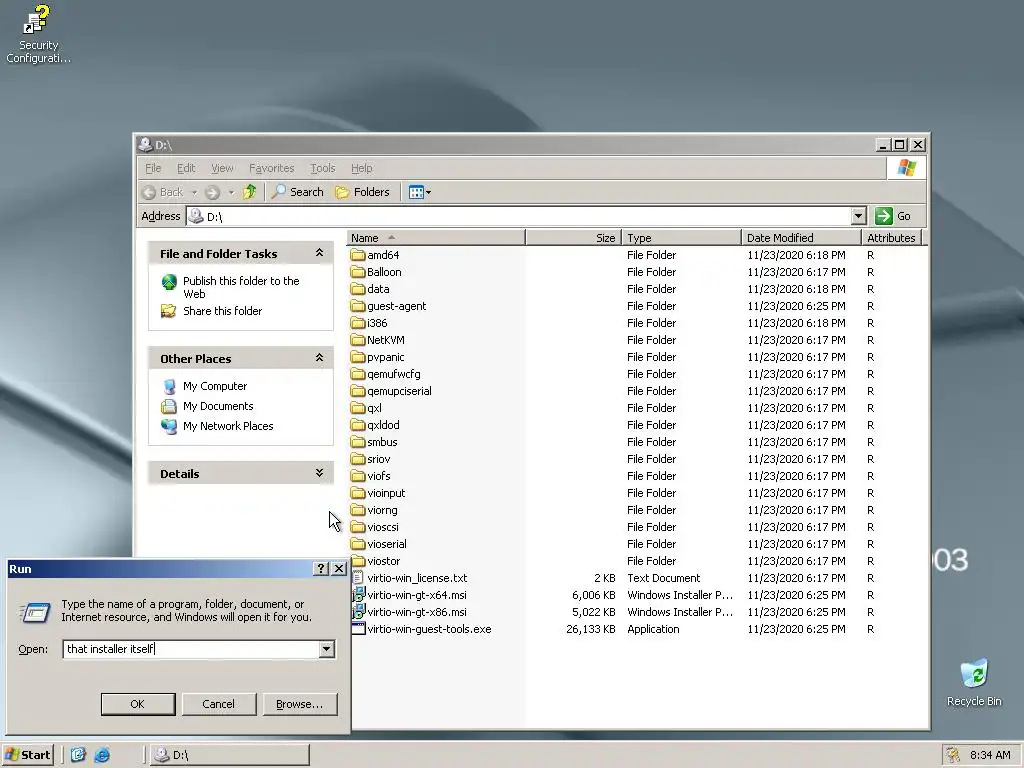Select the vioserial folder icon
The width and height of the screenshot is (1024, 768).
pyautogui.click(x=357, y=543)
